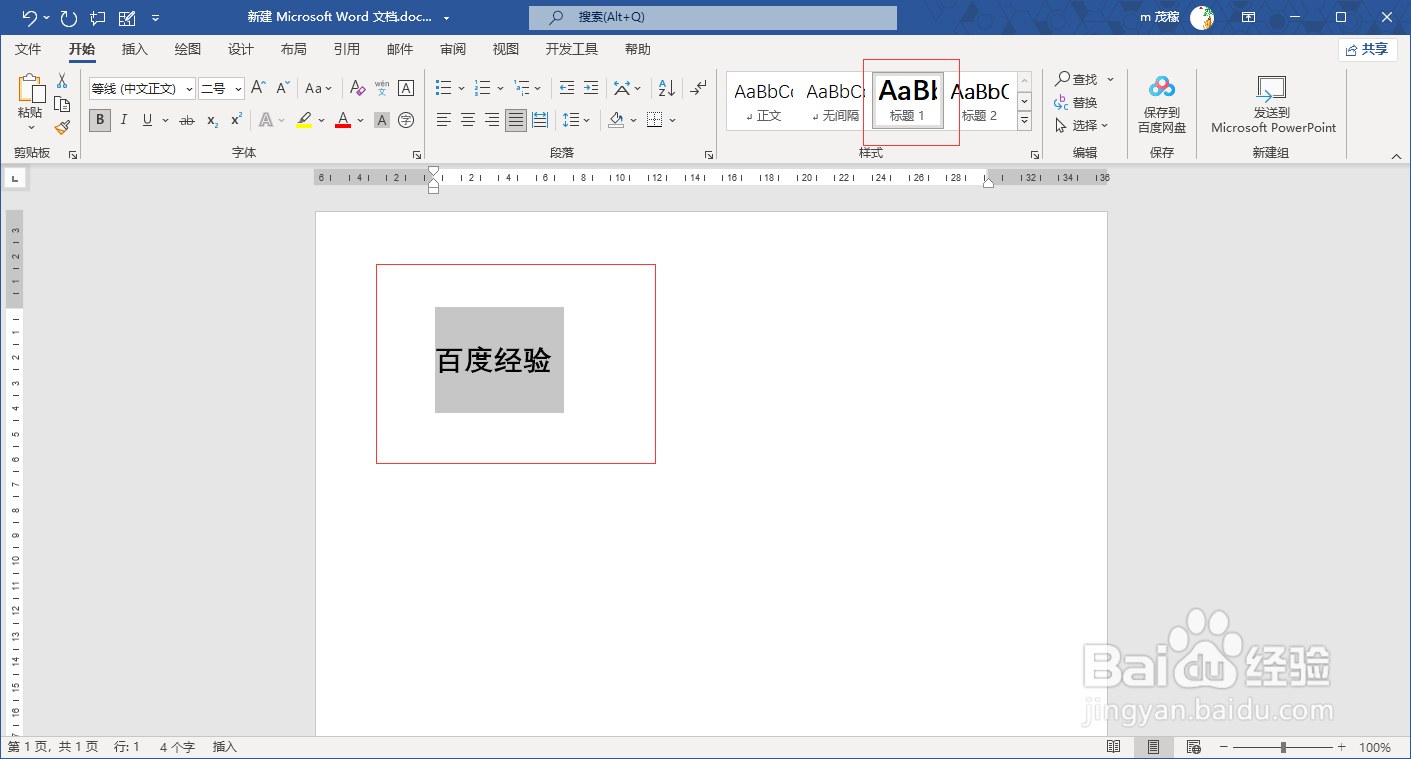Align text left icon
The image size is (1411, 759).
coord(444,120)
